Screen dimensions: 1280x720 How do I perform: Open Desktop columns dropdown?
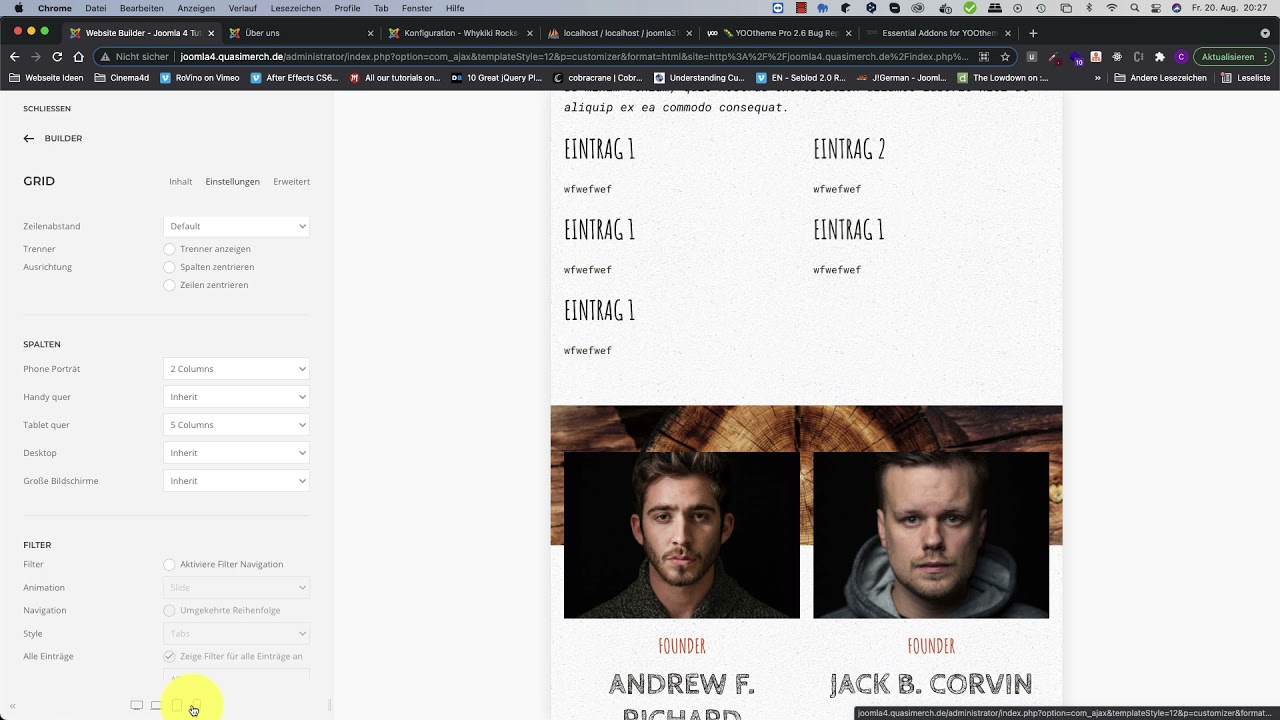pos(236,453)
